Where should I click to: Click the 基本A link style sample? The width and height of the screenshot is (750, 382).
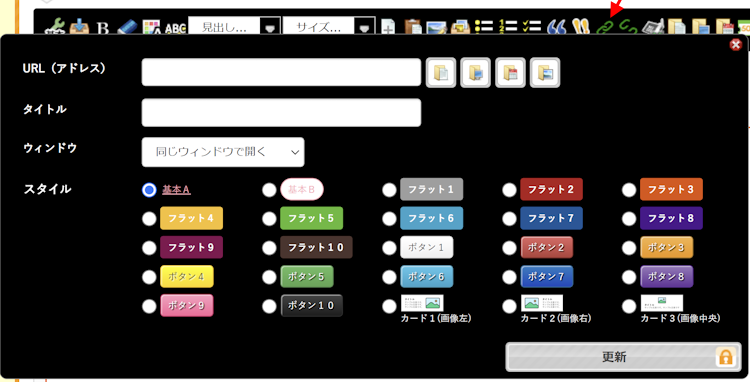176,190
